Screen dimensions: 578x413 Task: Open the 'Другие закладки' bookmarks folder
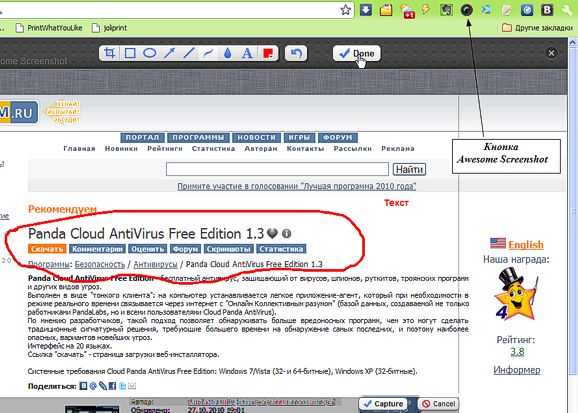point(537,28)
